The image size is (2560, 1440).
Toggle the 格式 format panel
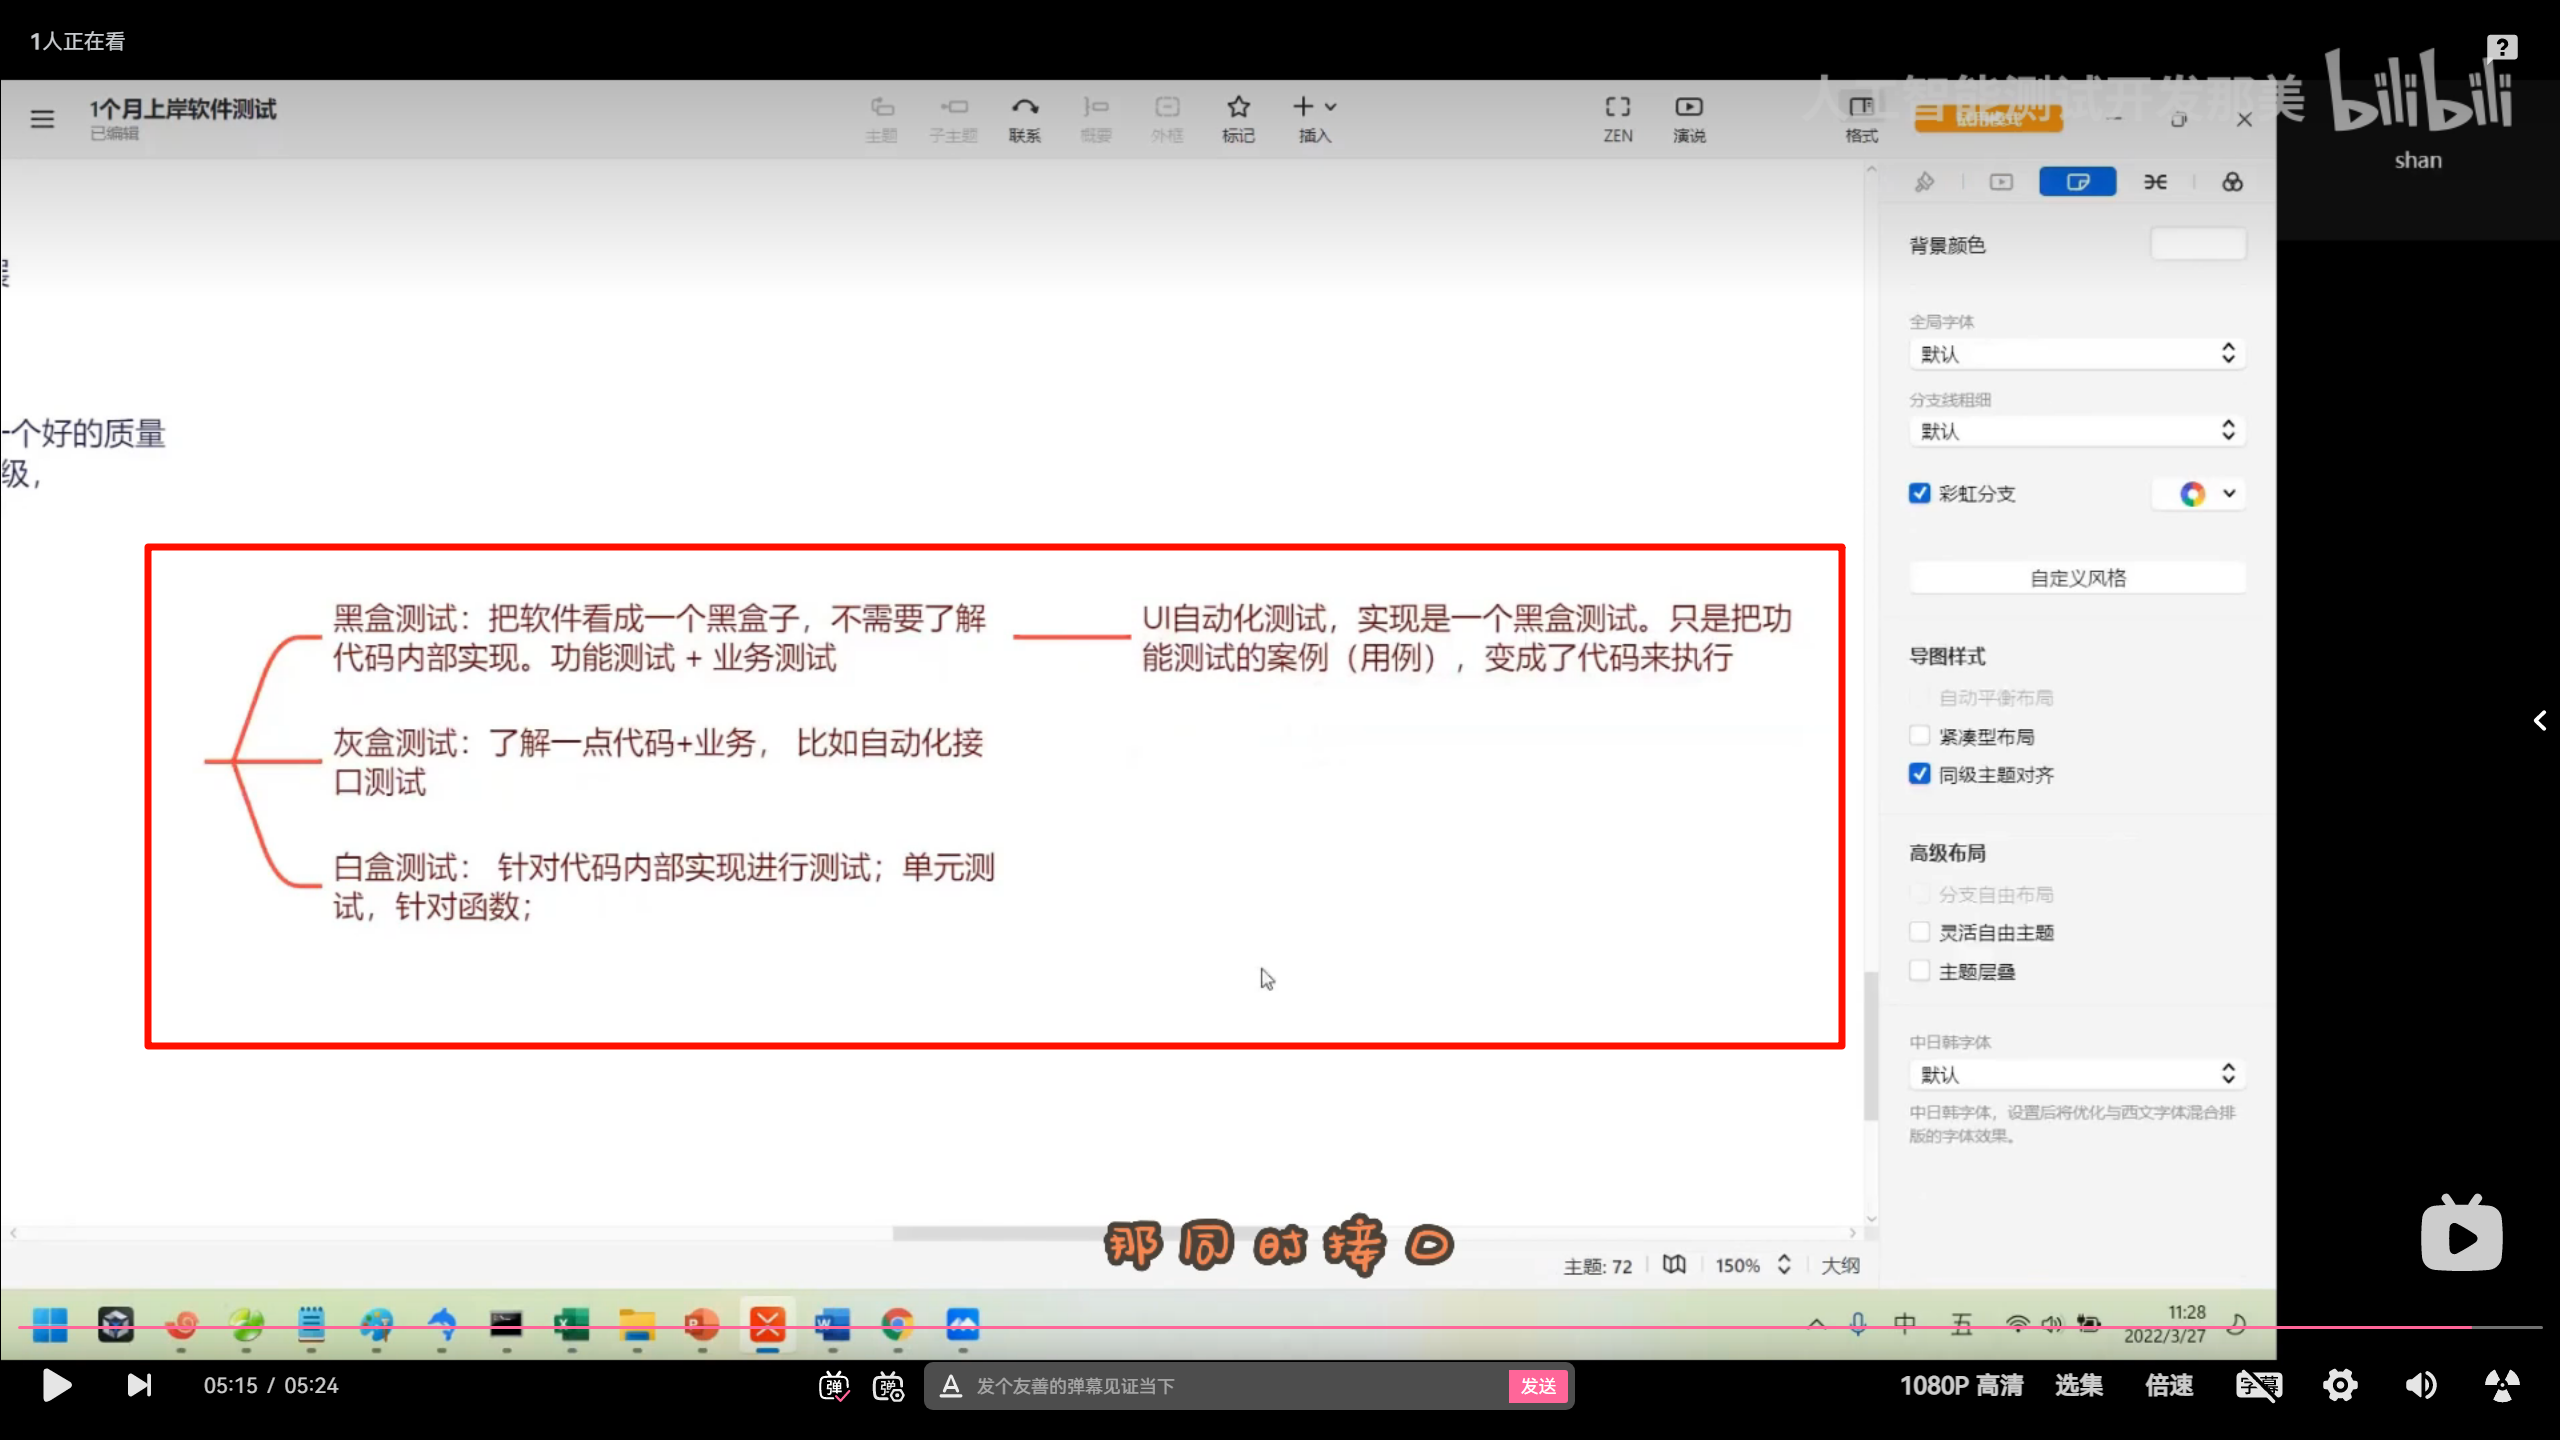(x=1861, y=119)
